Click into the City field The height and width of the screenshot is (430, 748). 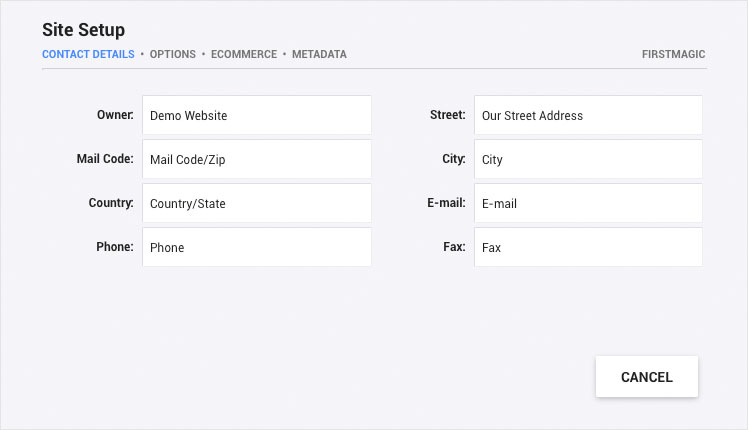coord(588,159)
